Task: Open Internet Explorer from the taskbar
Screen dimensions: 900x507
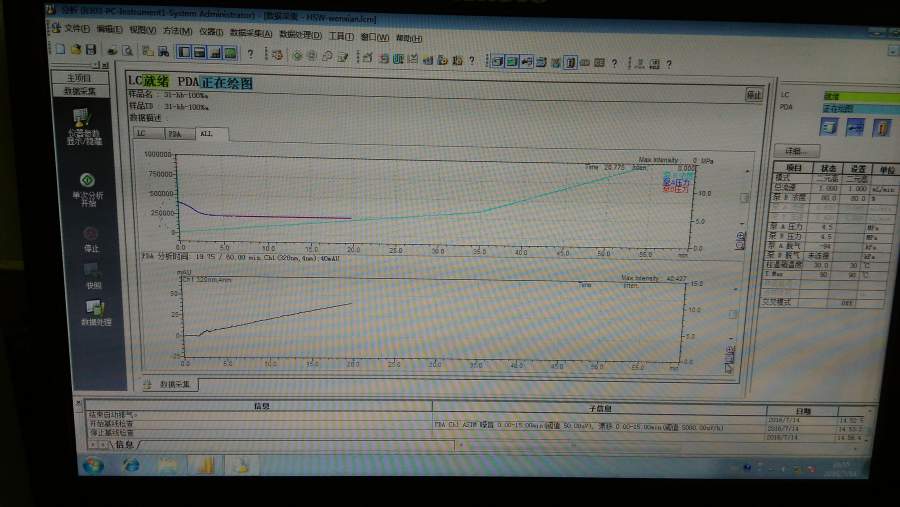Action: (x=131, y=465)
